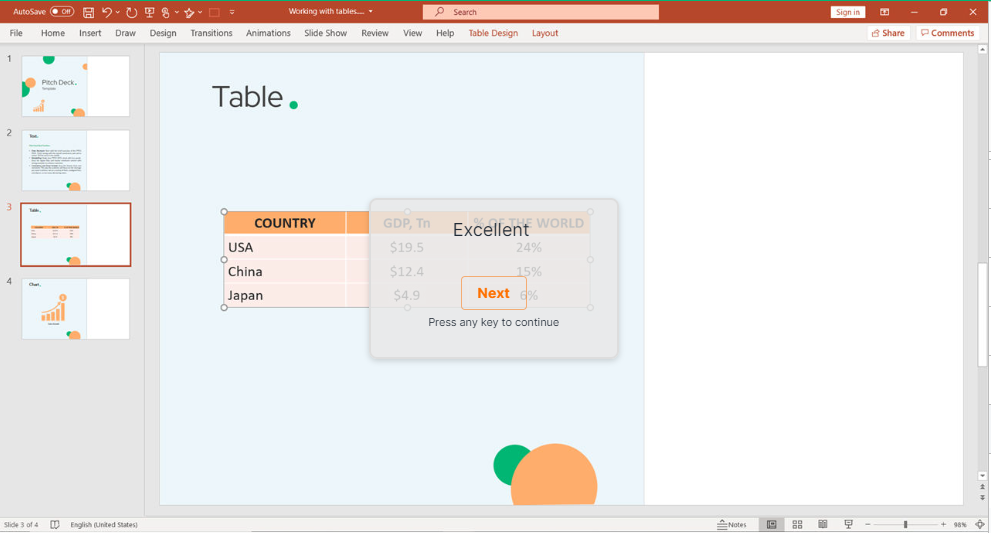Switch to Normal view in status bar

[771, 524]
